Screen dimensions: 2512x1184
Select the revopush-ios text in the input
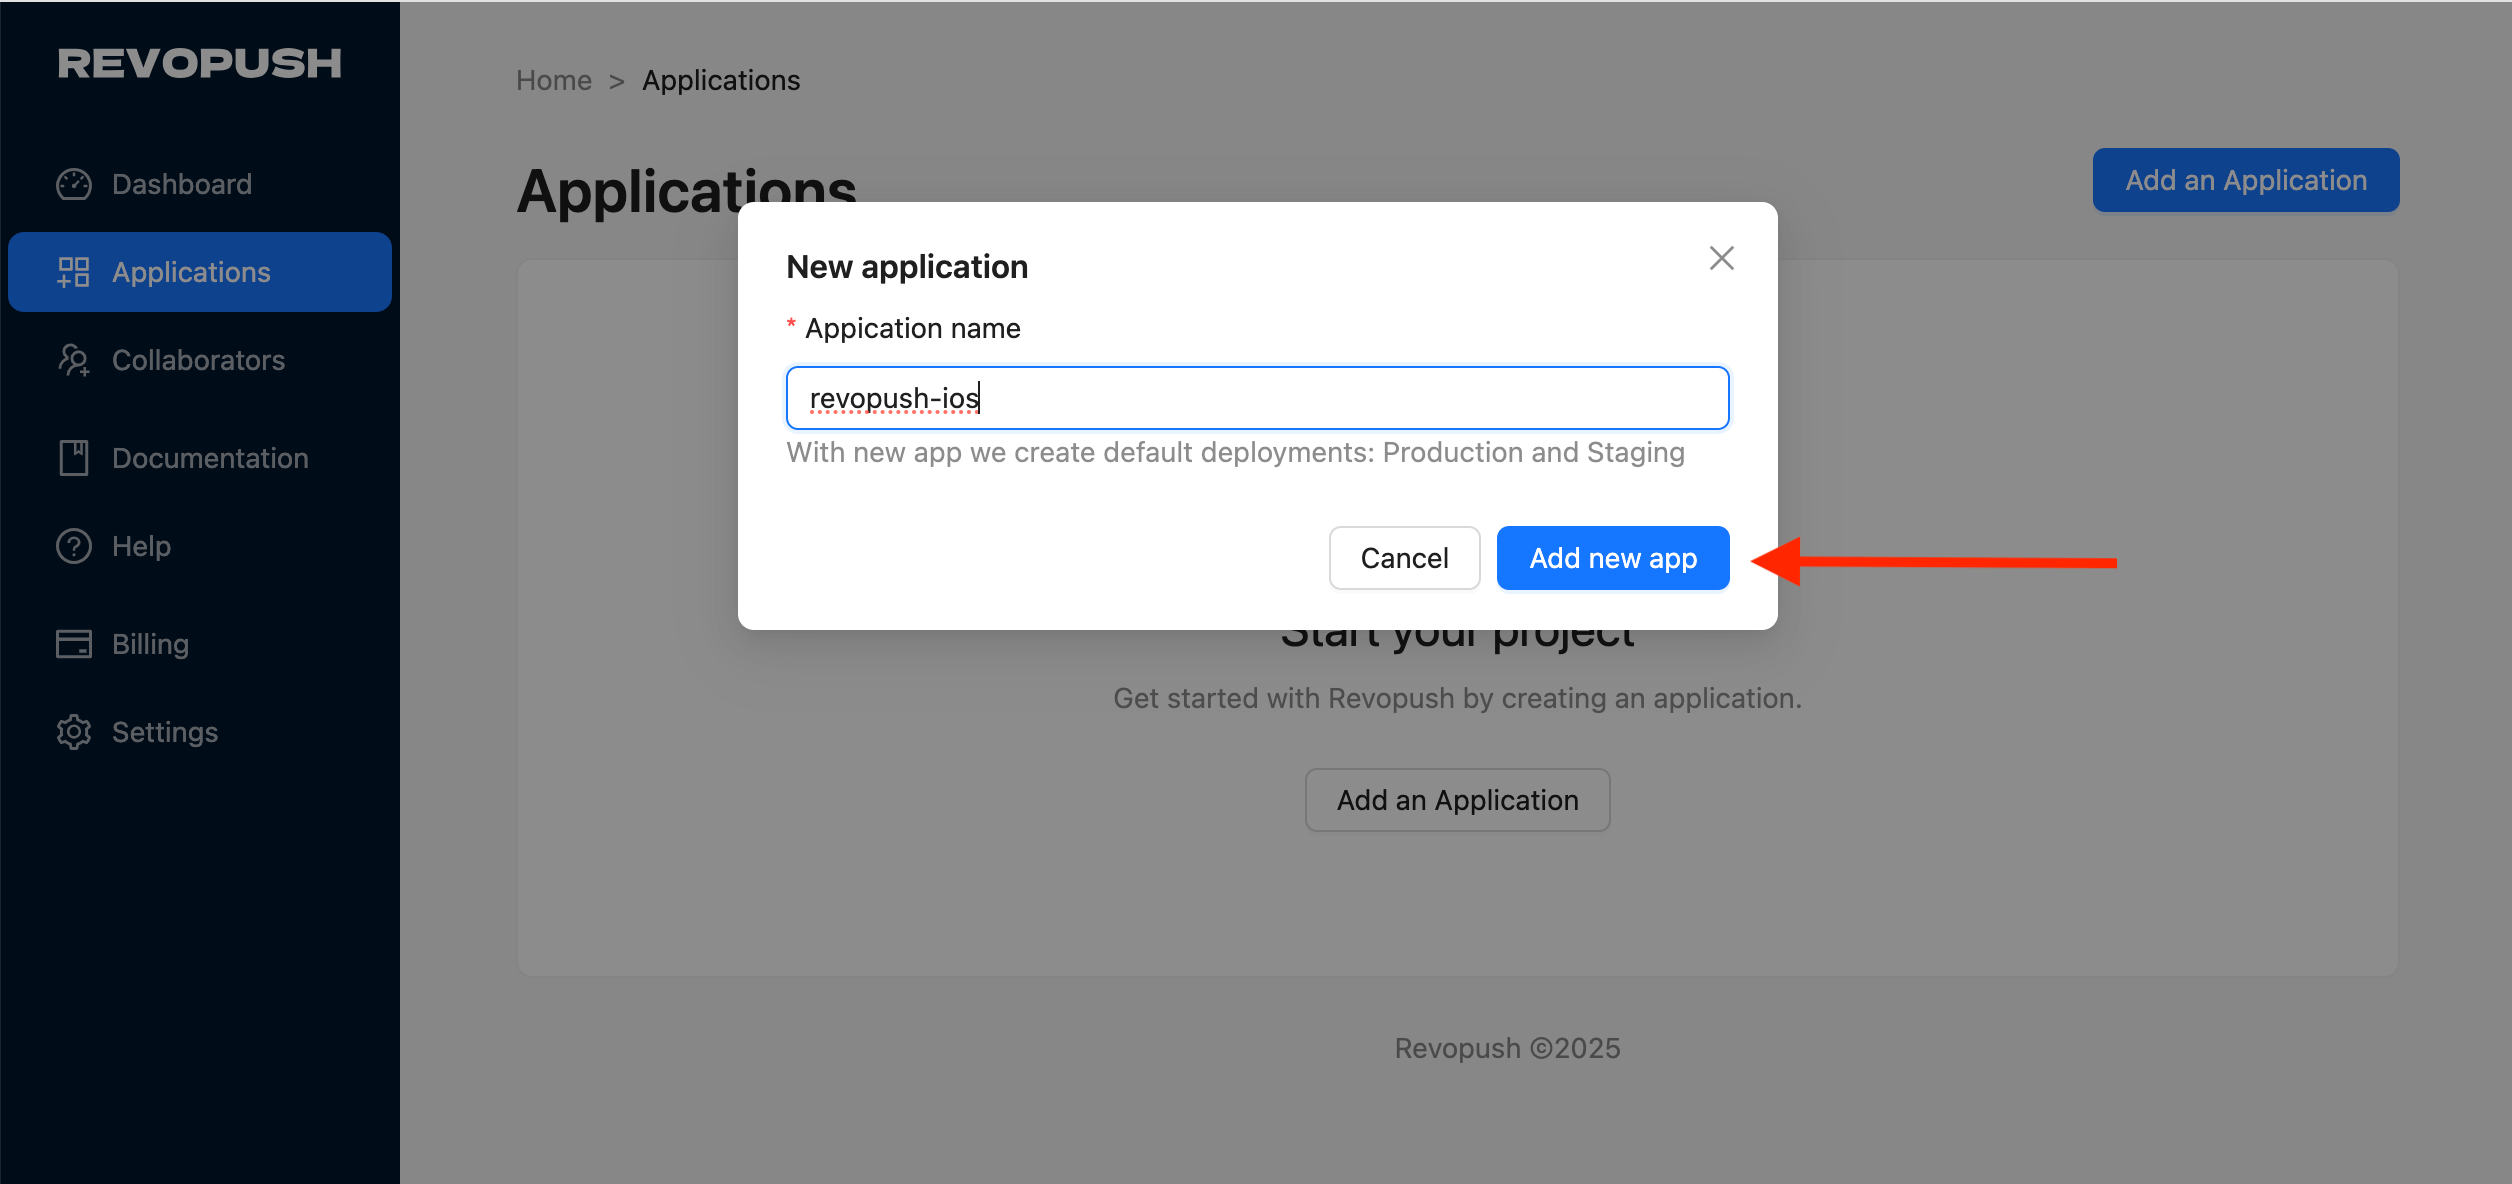893,397
